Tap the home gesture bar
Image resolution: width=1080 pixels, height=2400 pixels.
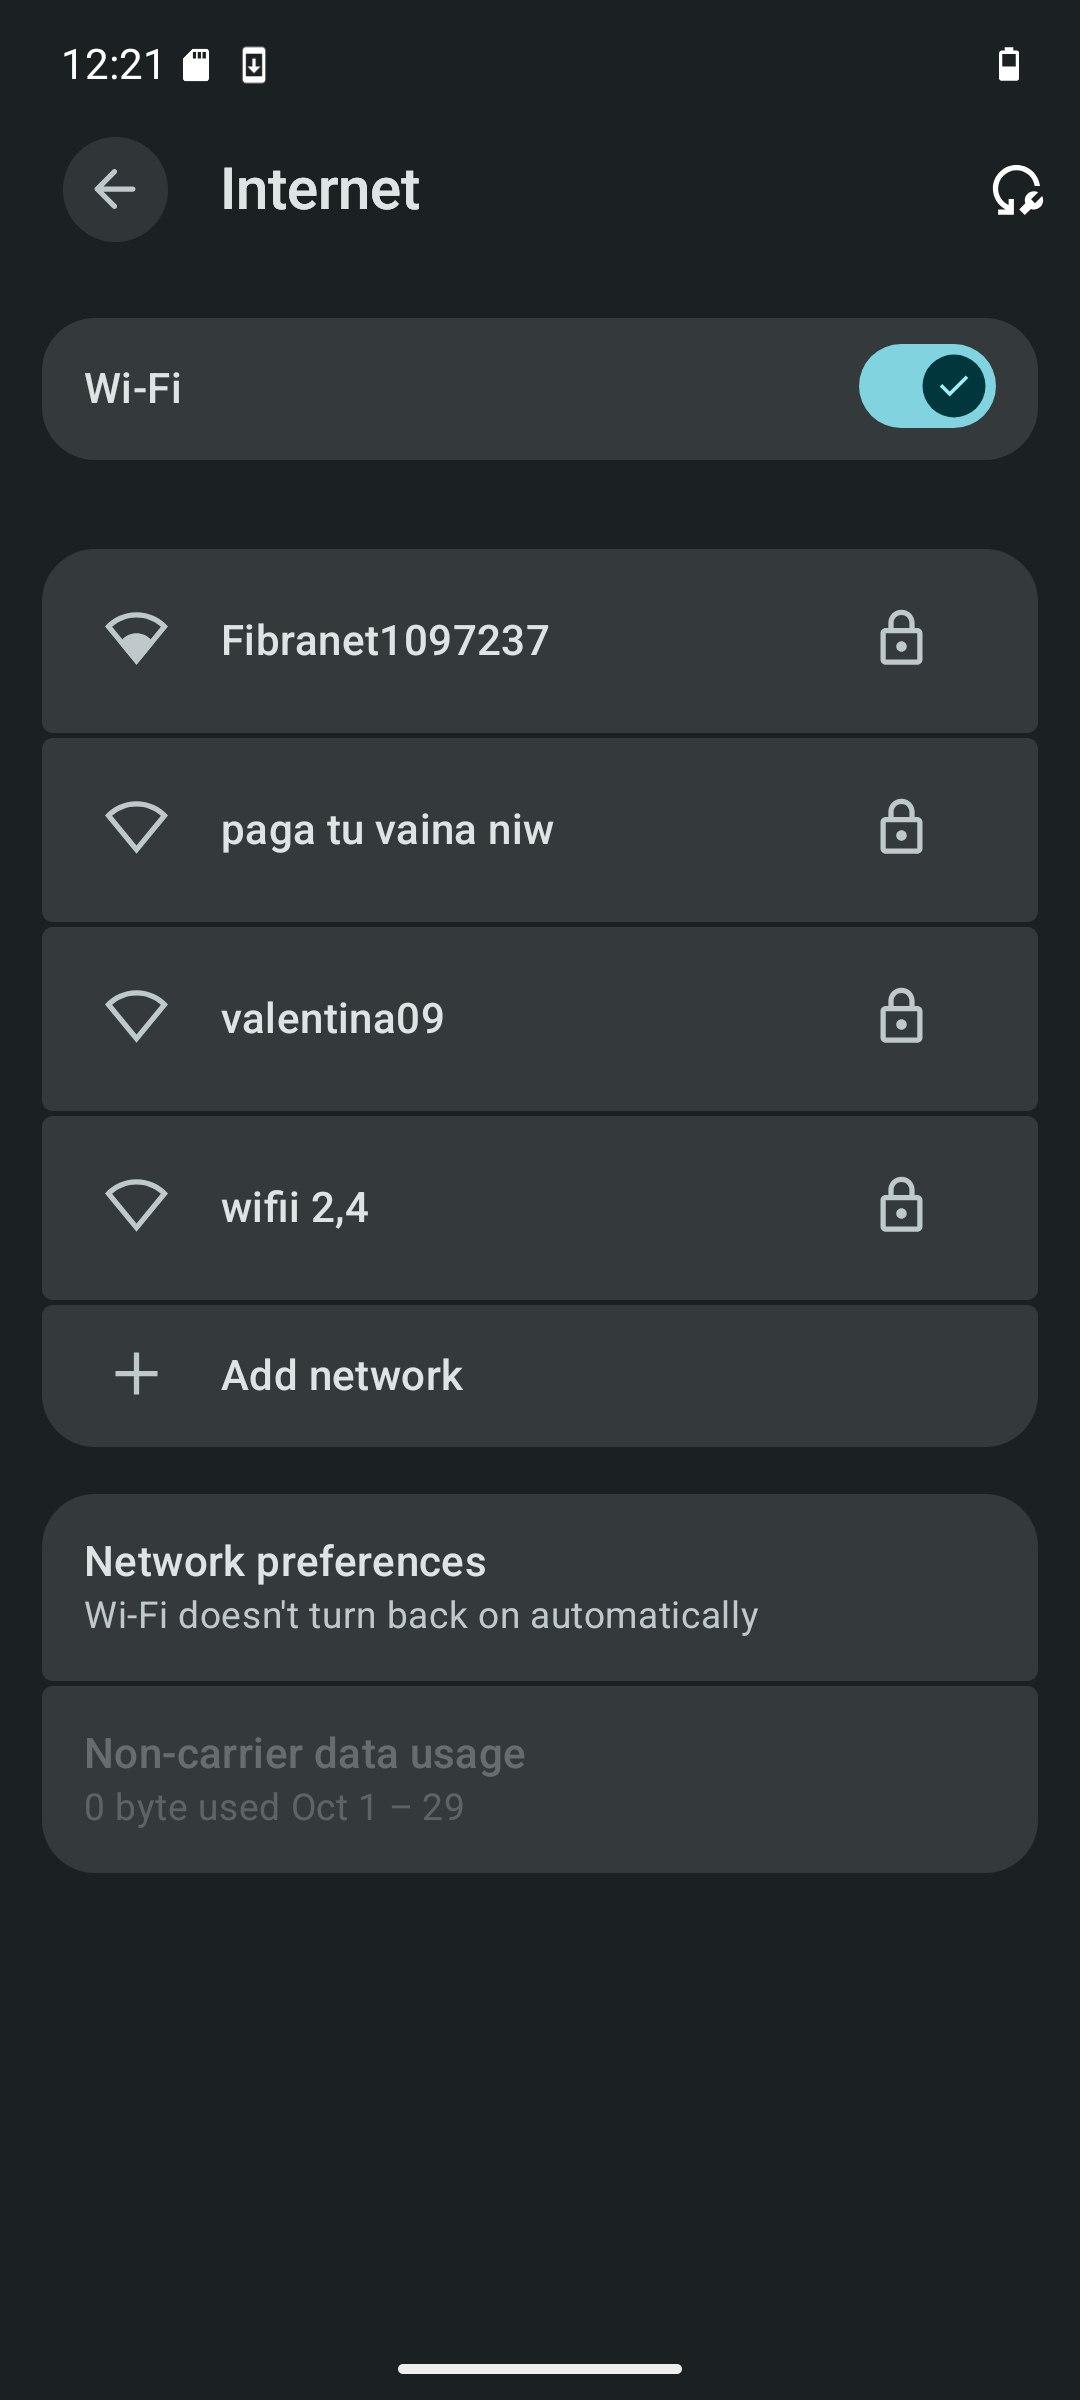coord(540,2368)
